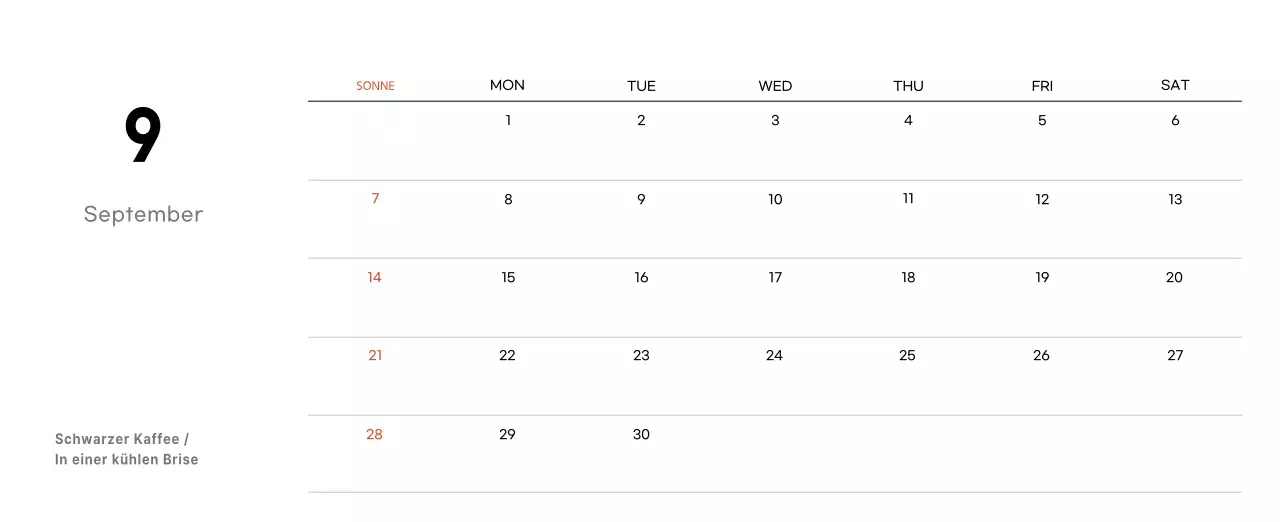Select date 6 in Saturday column
This screenshot has width=1280, height=522.
click(1175, 121)
